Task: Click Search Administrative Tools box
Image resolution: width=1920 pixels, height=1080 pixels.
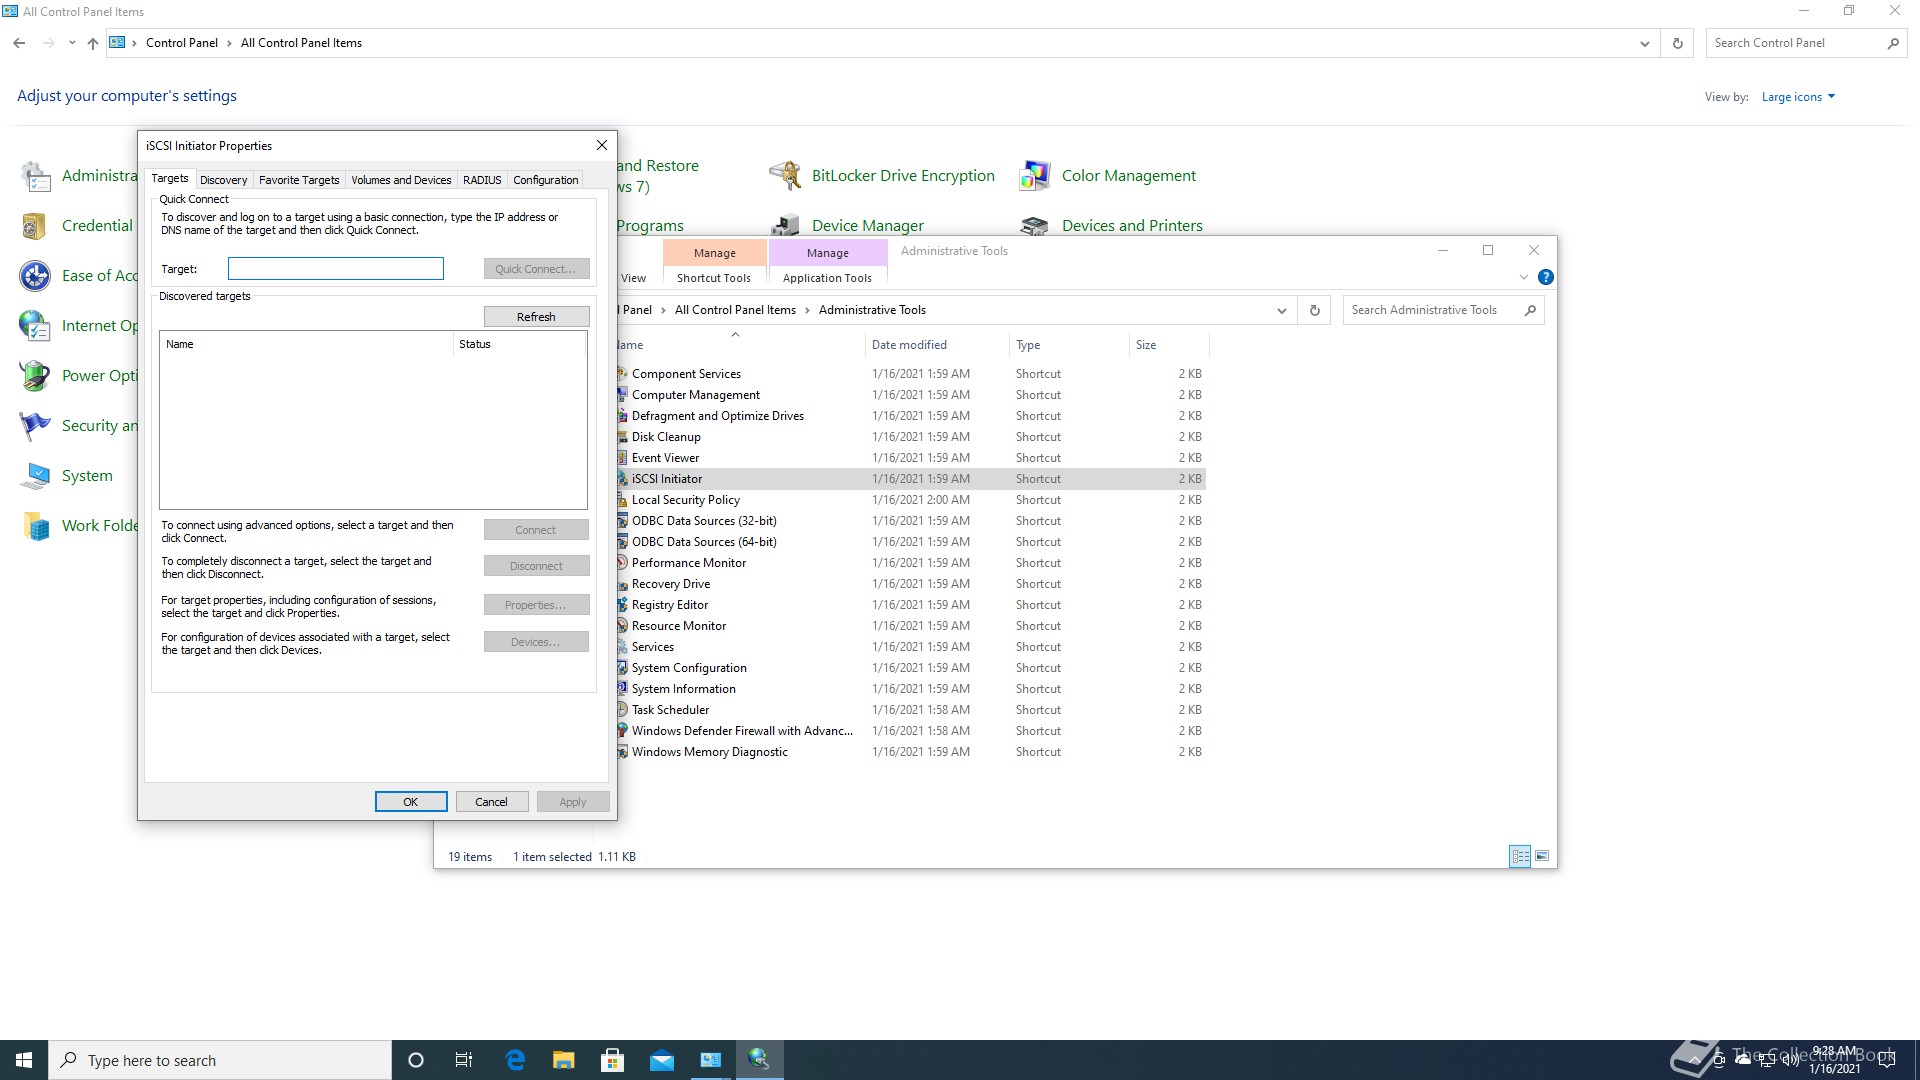Action: pos(1443,310)
